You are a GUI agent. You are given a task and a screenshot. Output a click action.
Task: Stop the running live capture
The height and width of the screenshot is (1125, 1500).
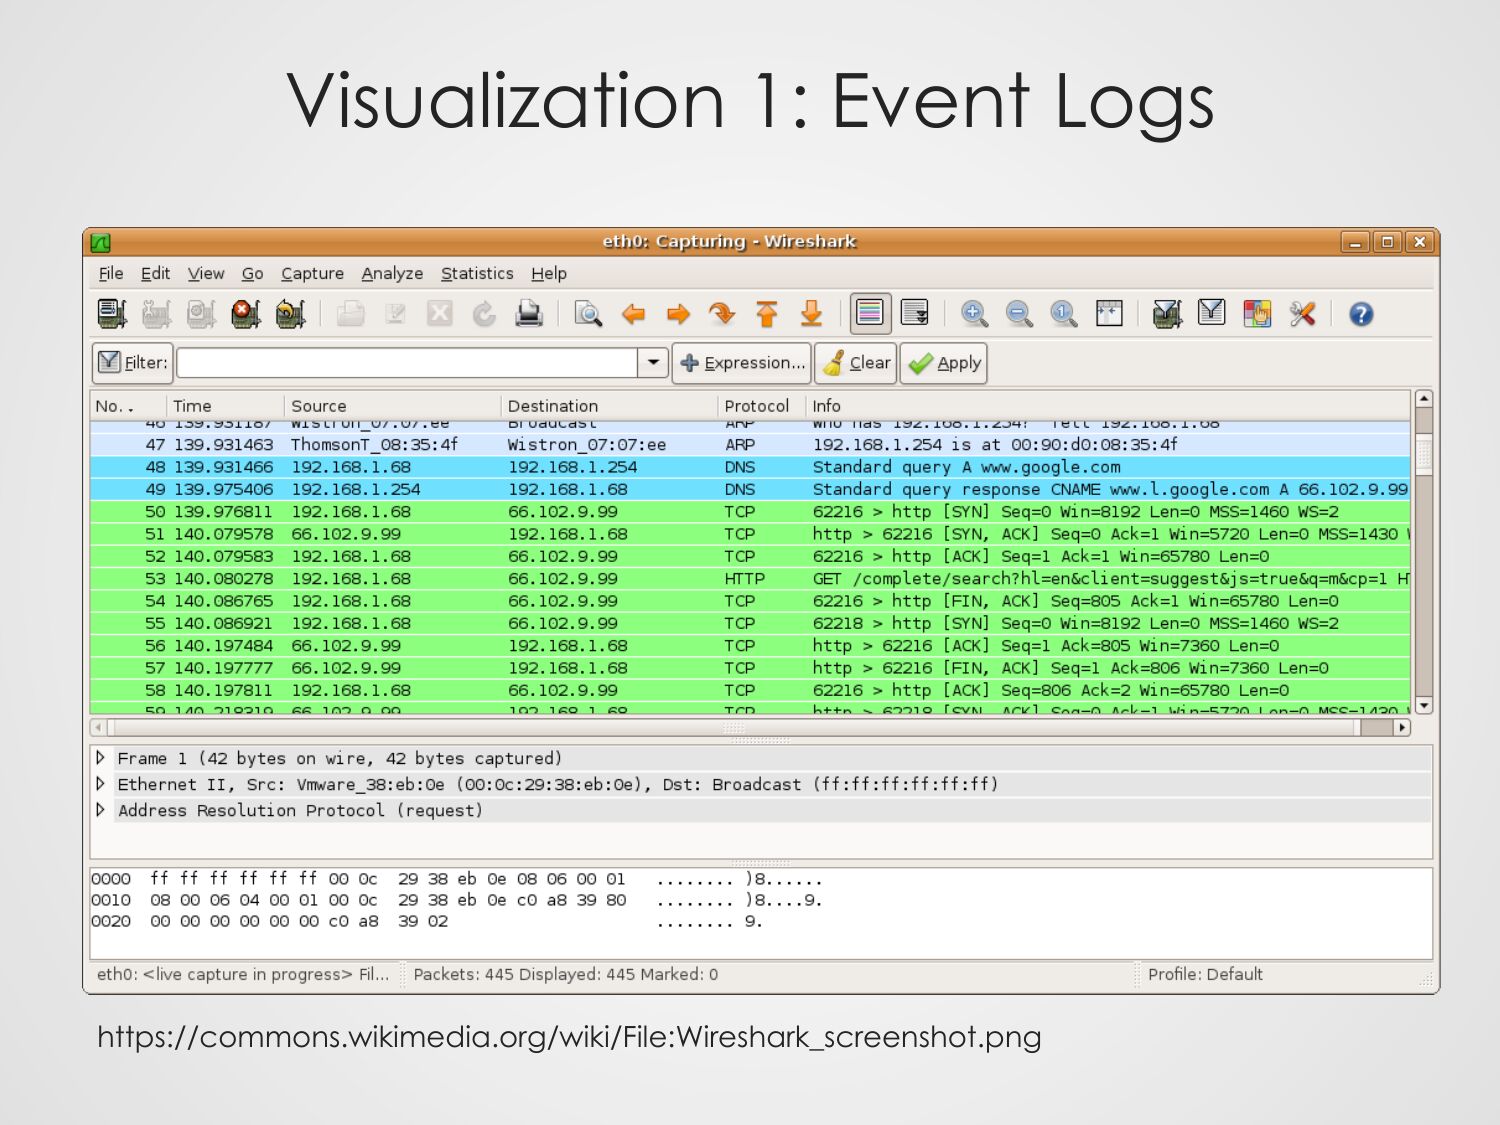(245, 314)
